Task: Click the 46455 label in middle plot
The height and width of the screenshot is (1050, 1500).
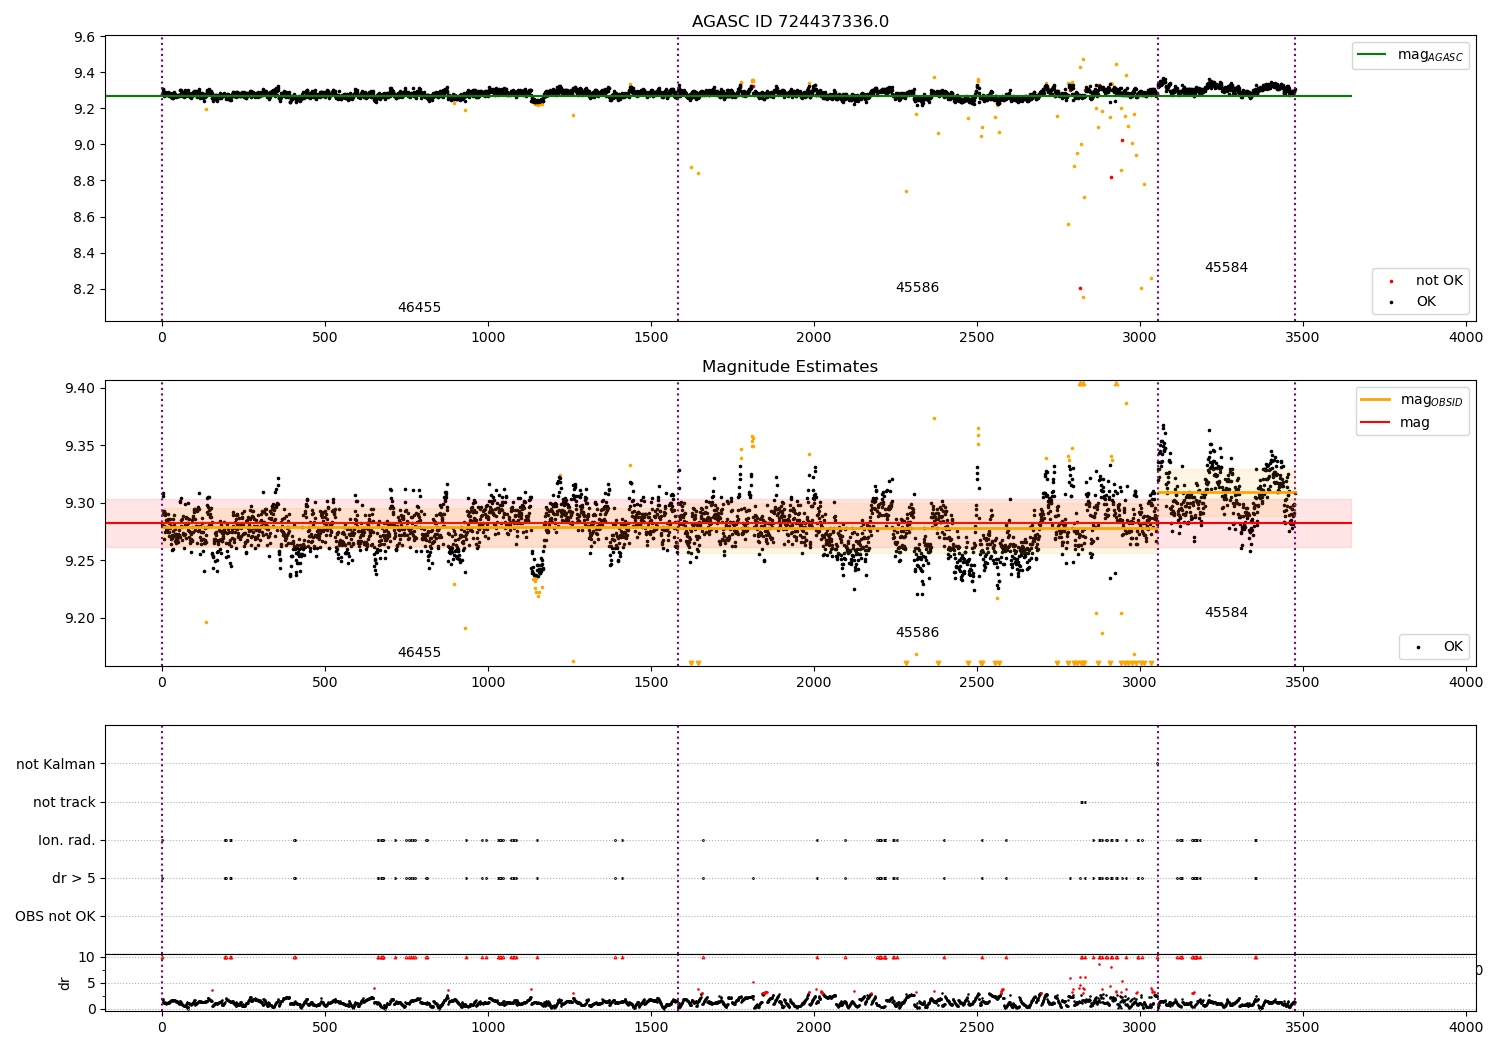Action: (419, 653)
